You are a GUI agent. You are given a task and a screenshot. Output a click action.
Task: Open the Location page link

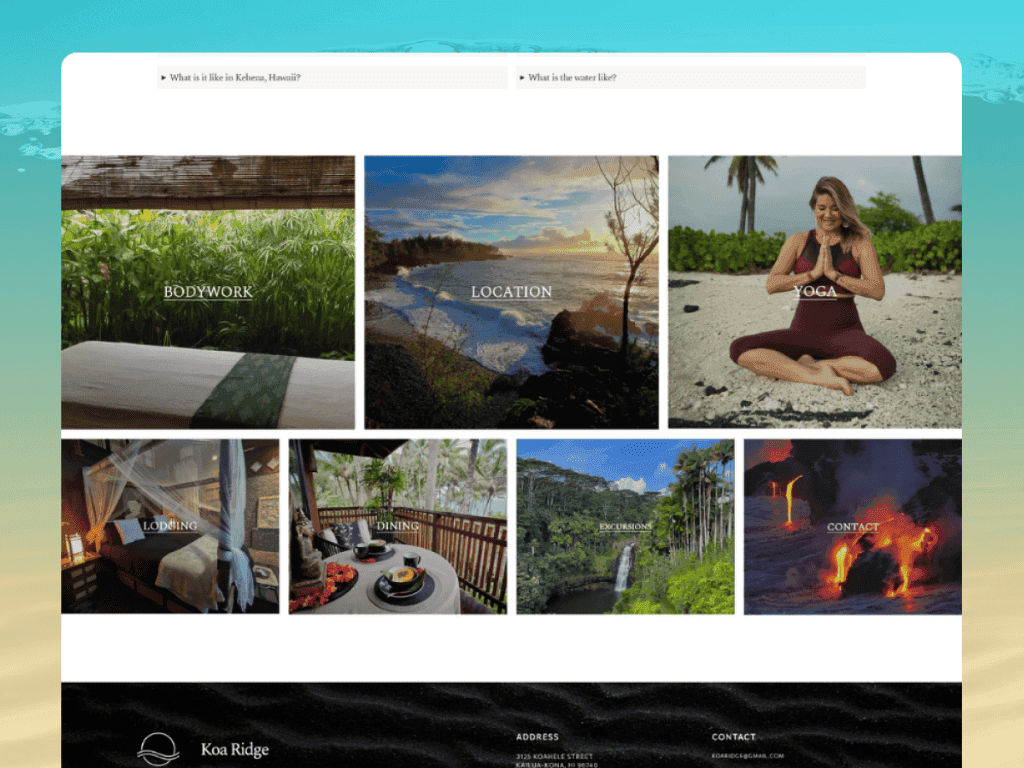click(511, 292)
